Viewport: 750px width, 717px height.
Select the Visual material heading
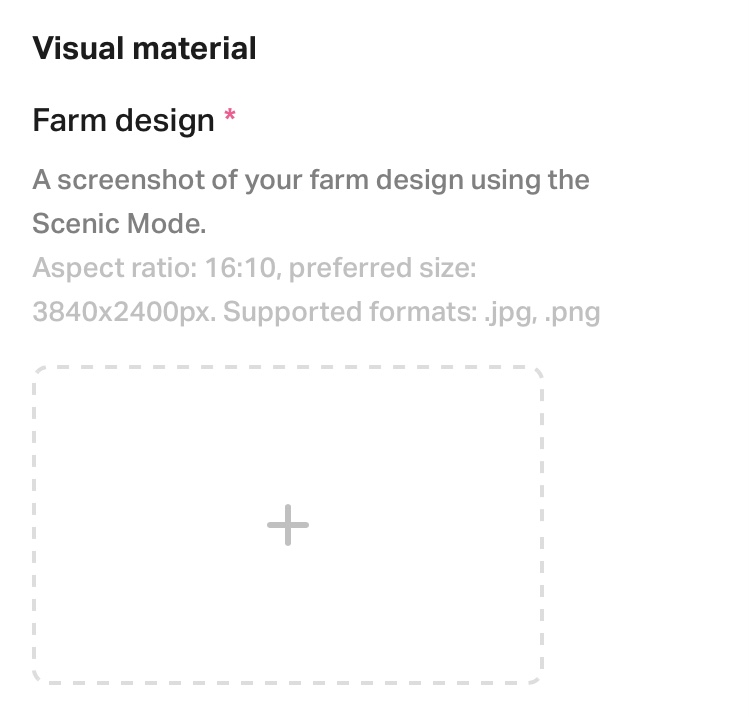click(x=144, y=48)
